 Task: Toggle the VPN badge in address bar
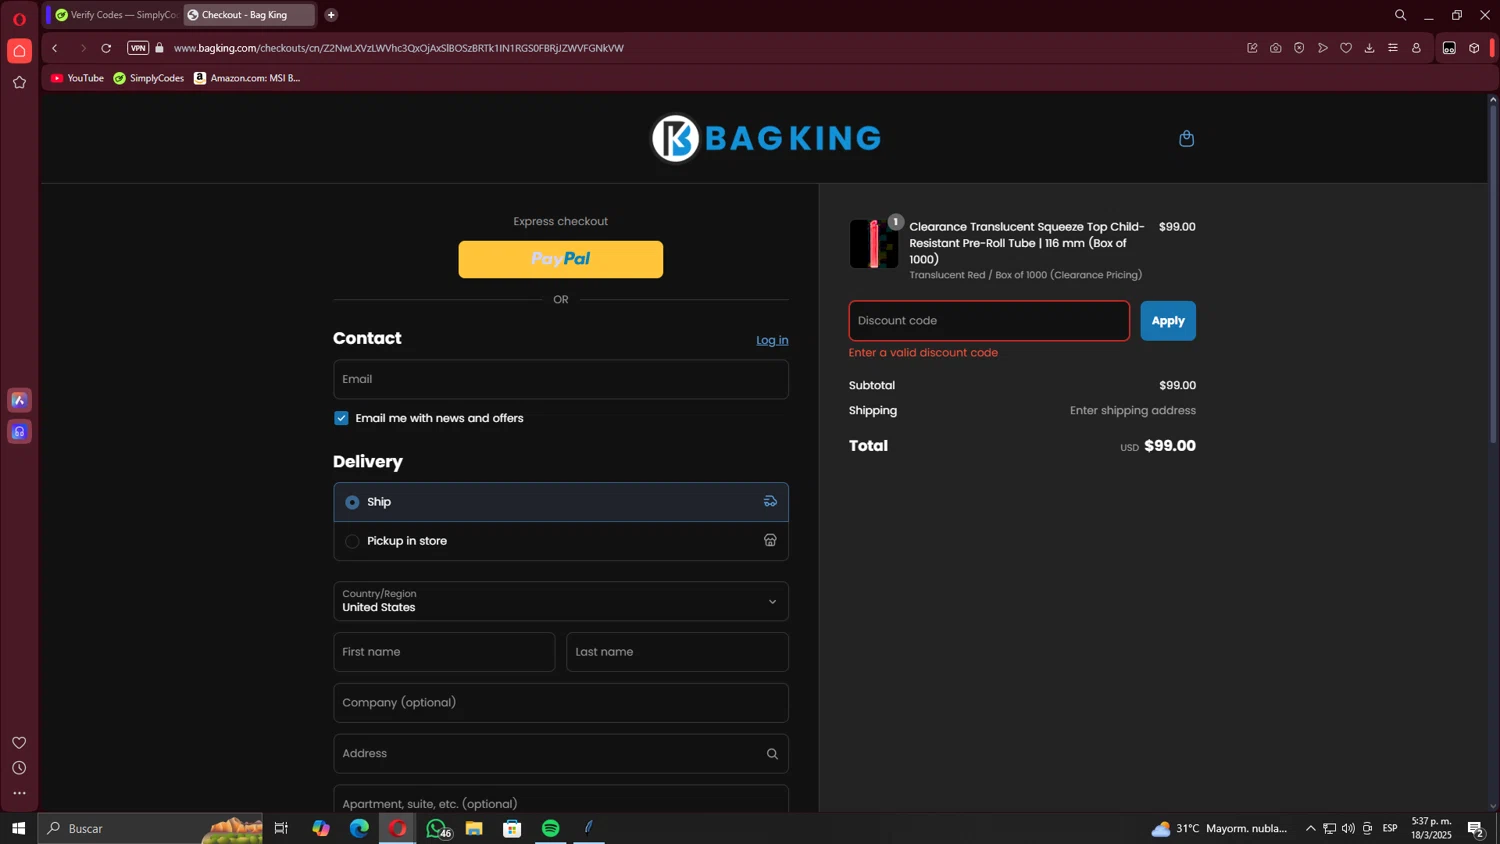pyautogui.click(x=138, y=48)
